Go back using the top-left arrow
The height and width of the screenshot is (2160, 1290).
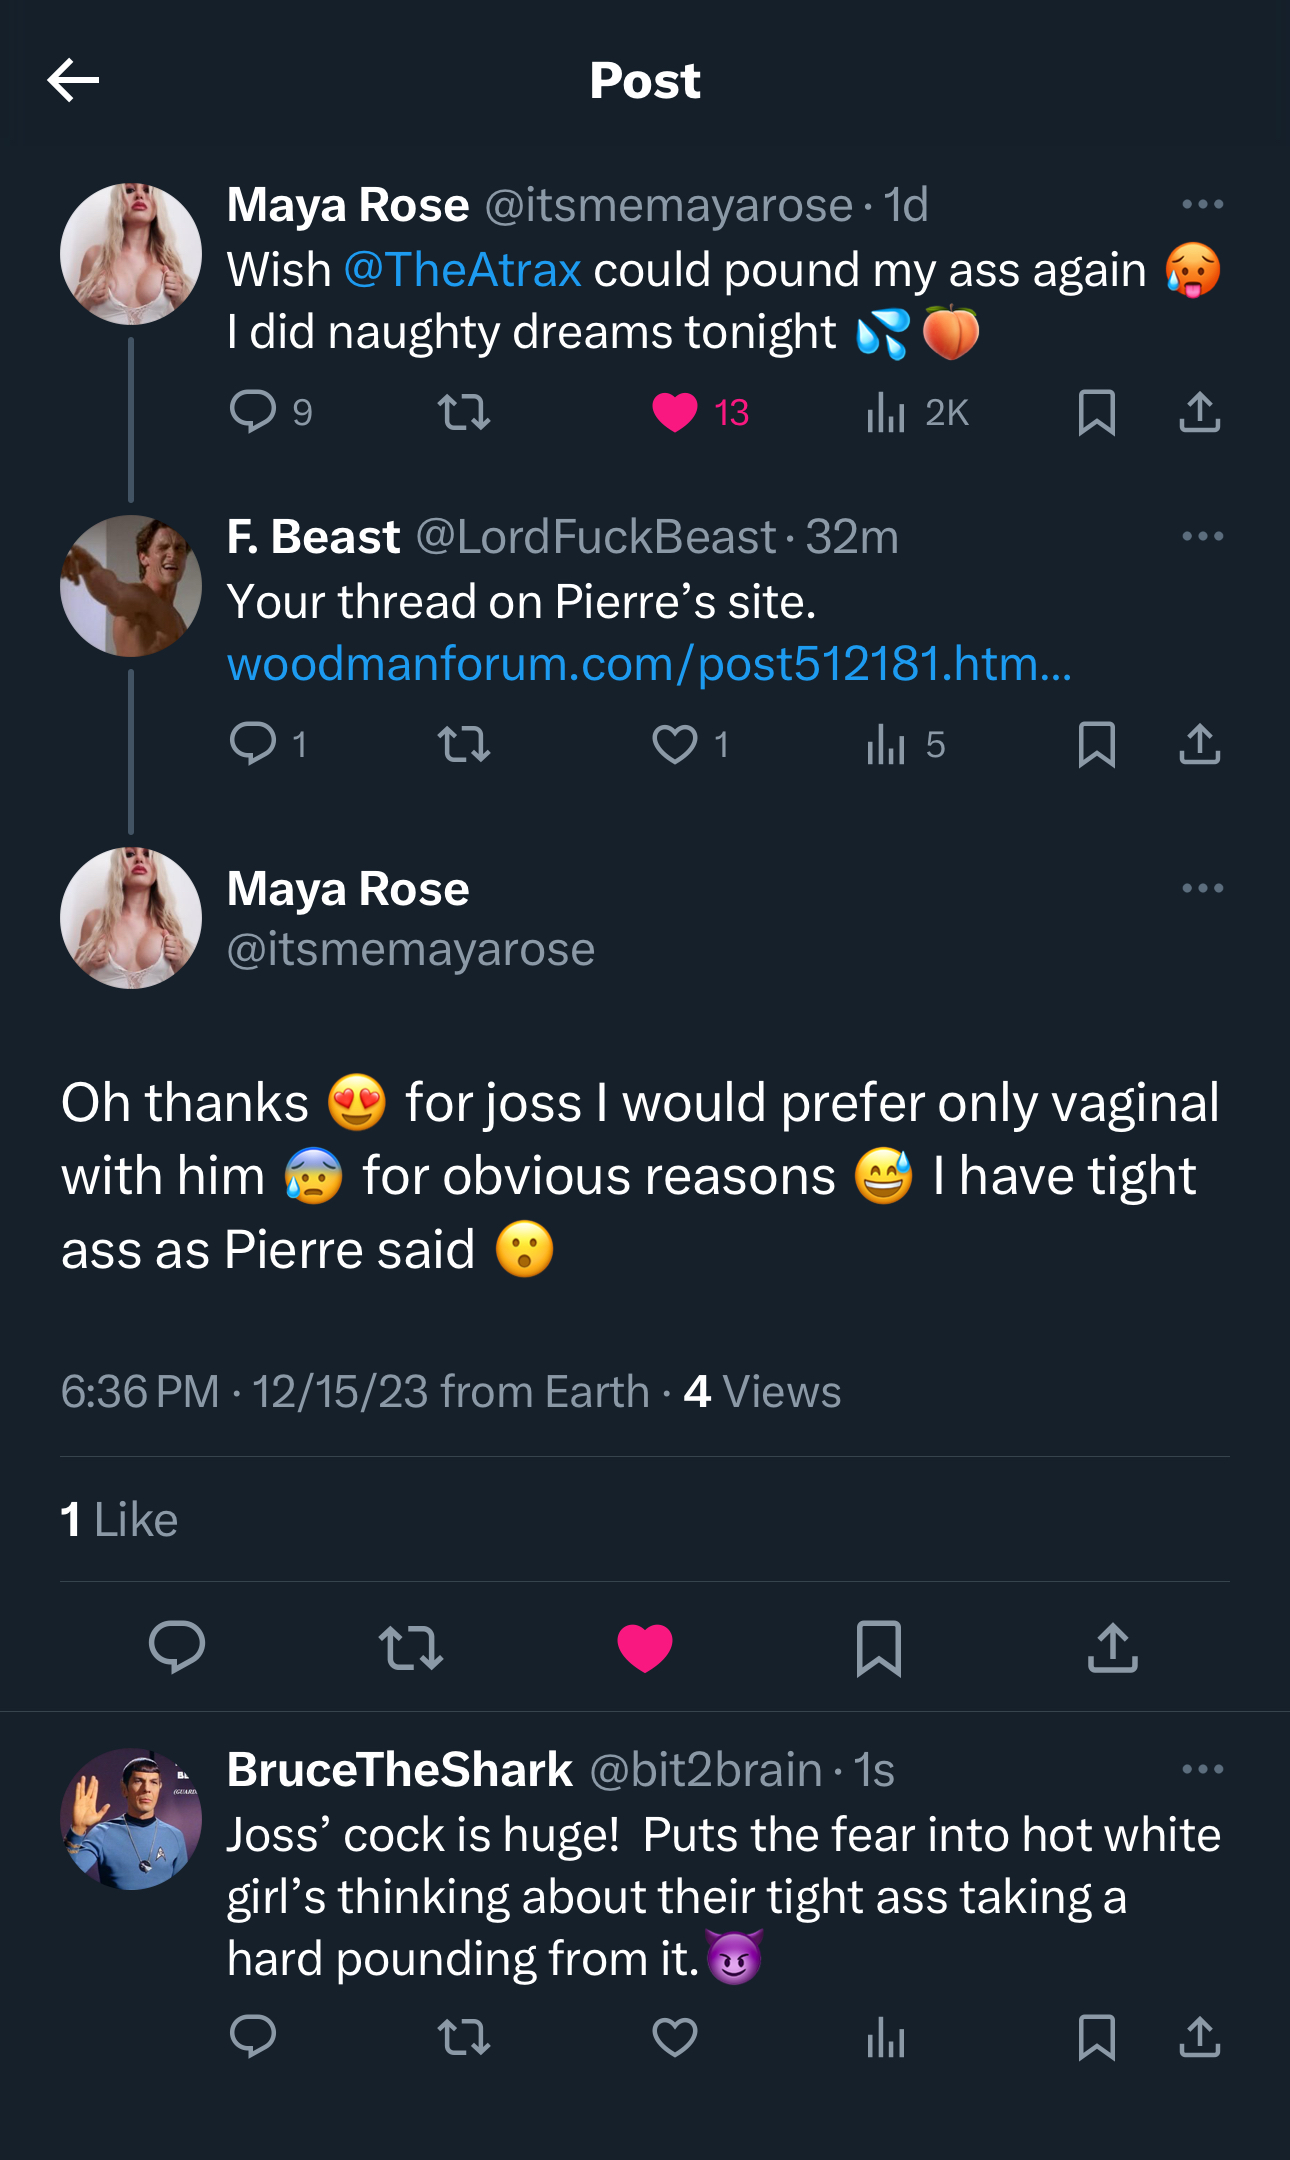(x=73, y=80)
